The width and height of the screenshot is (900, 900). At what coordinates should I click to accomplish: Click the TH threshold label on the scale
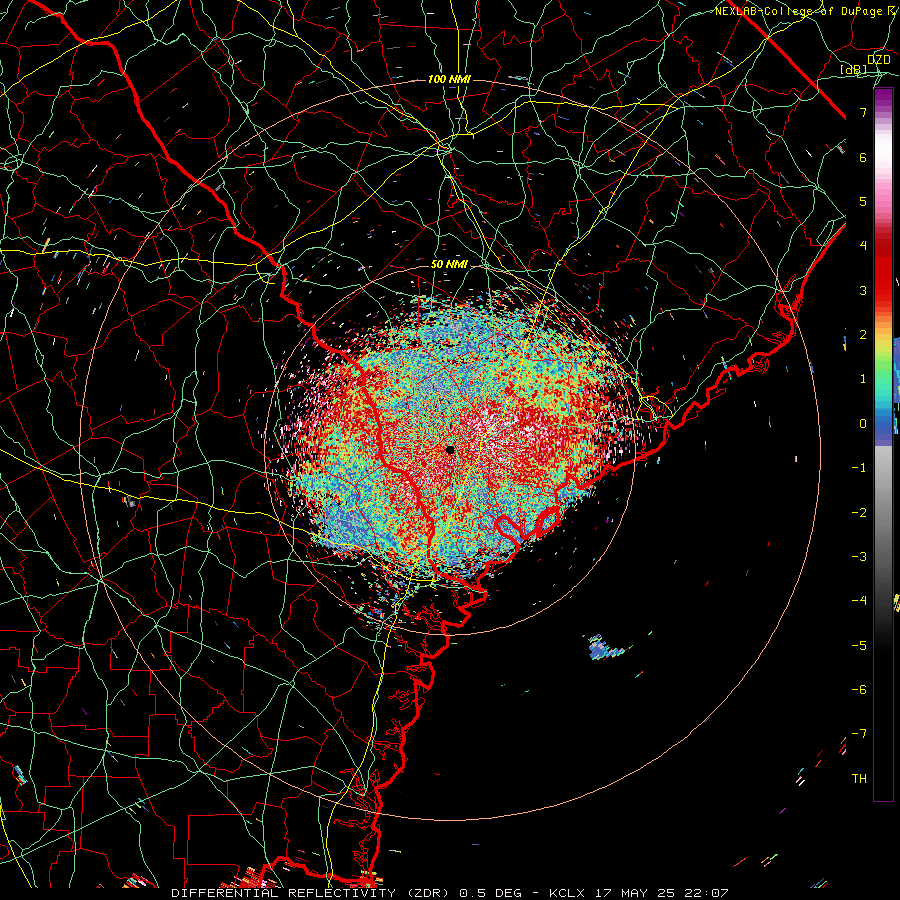tap(859, 779)
